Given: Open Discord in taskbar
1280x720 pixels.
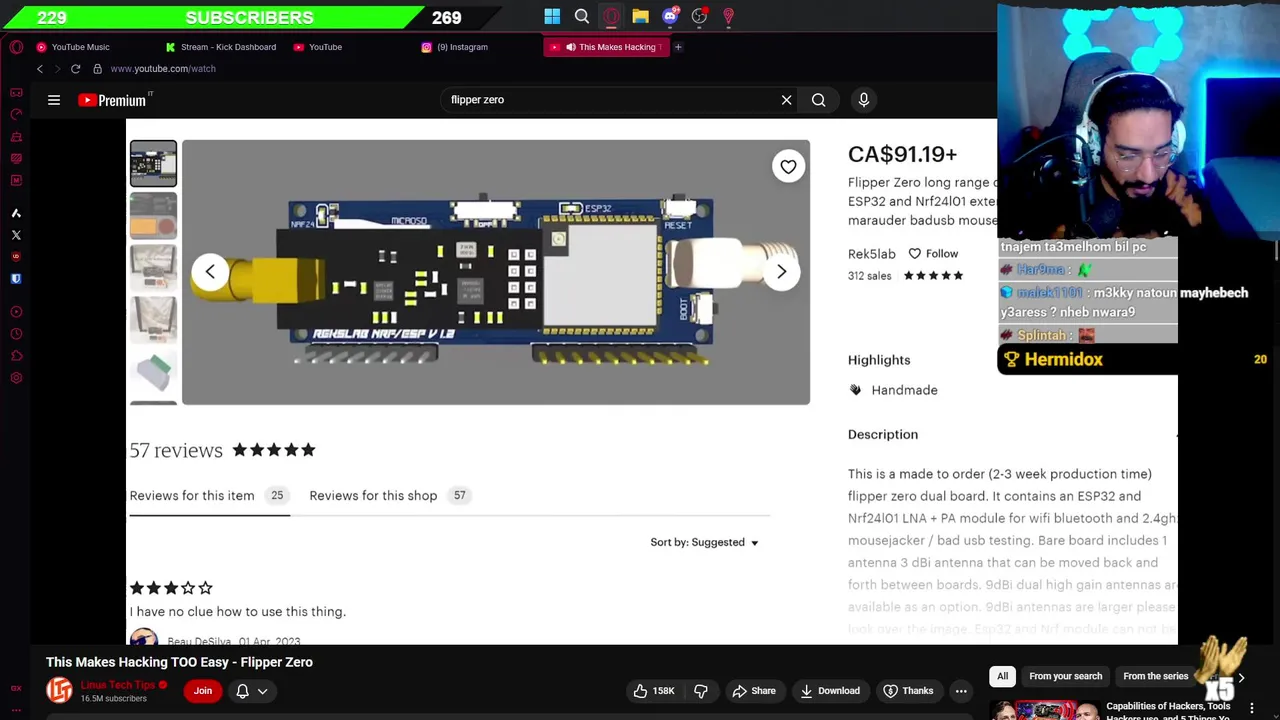Looking at the screenshot, I should coord(670,16).
